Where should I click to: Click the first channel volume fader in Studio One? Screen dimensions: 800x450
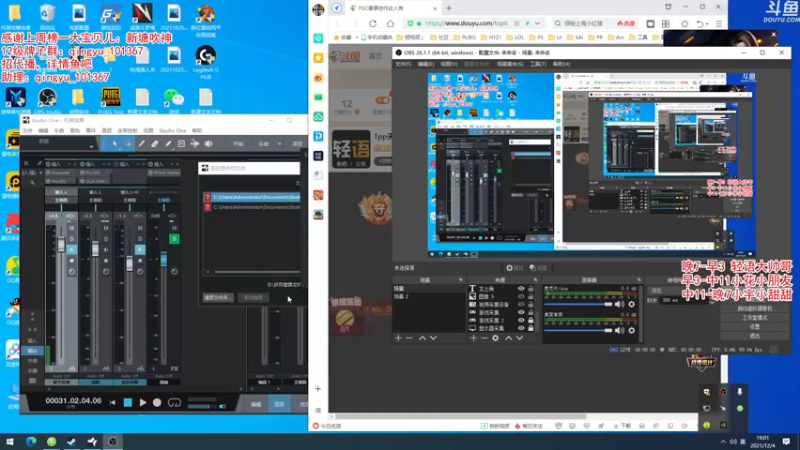(x=61, y=244)
